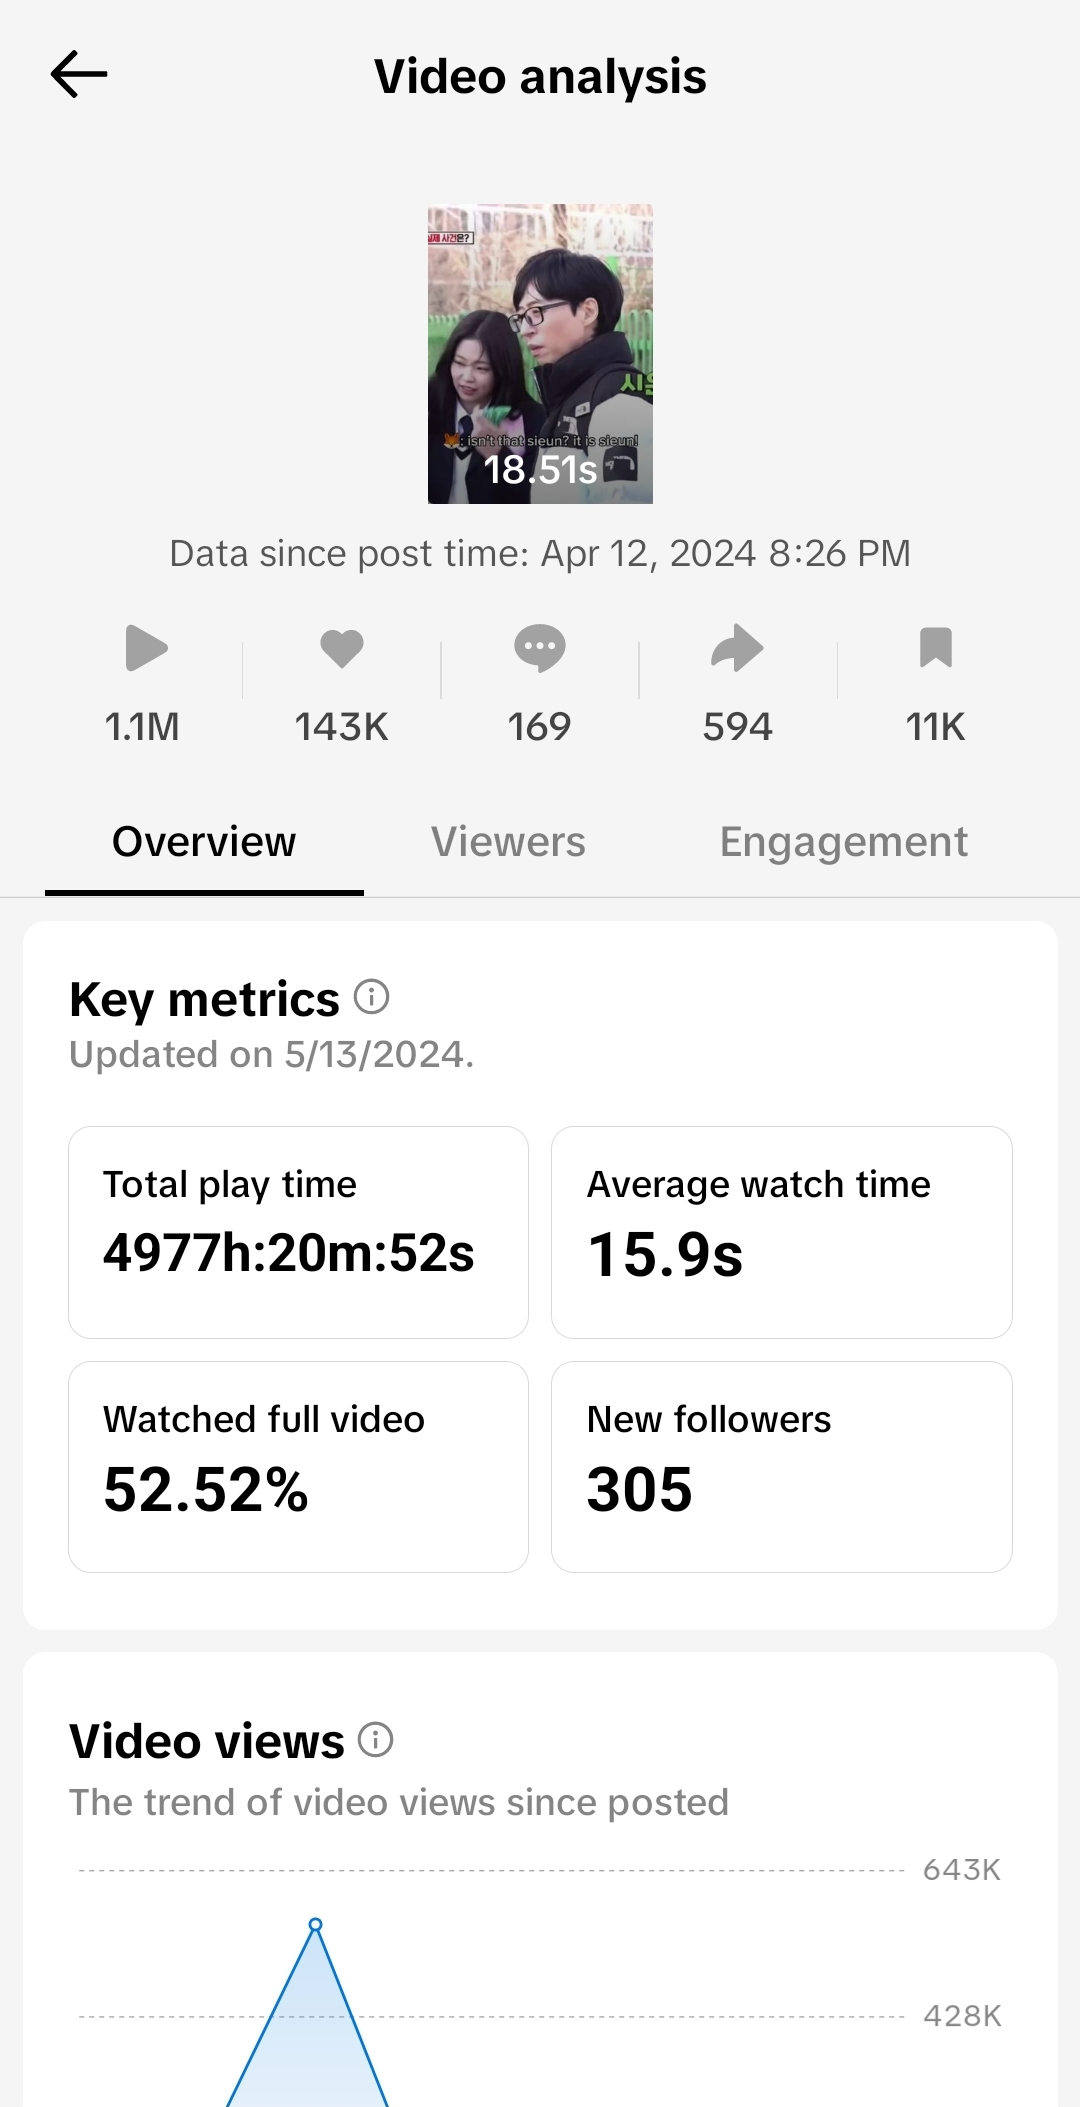
Task: Tap the heart likes icon
Action: 342,648
